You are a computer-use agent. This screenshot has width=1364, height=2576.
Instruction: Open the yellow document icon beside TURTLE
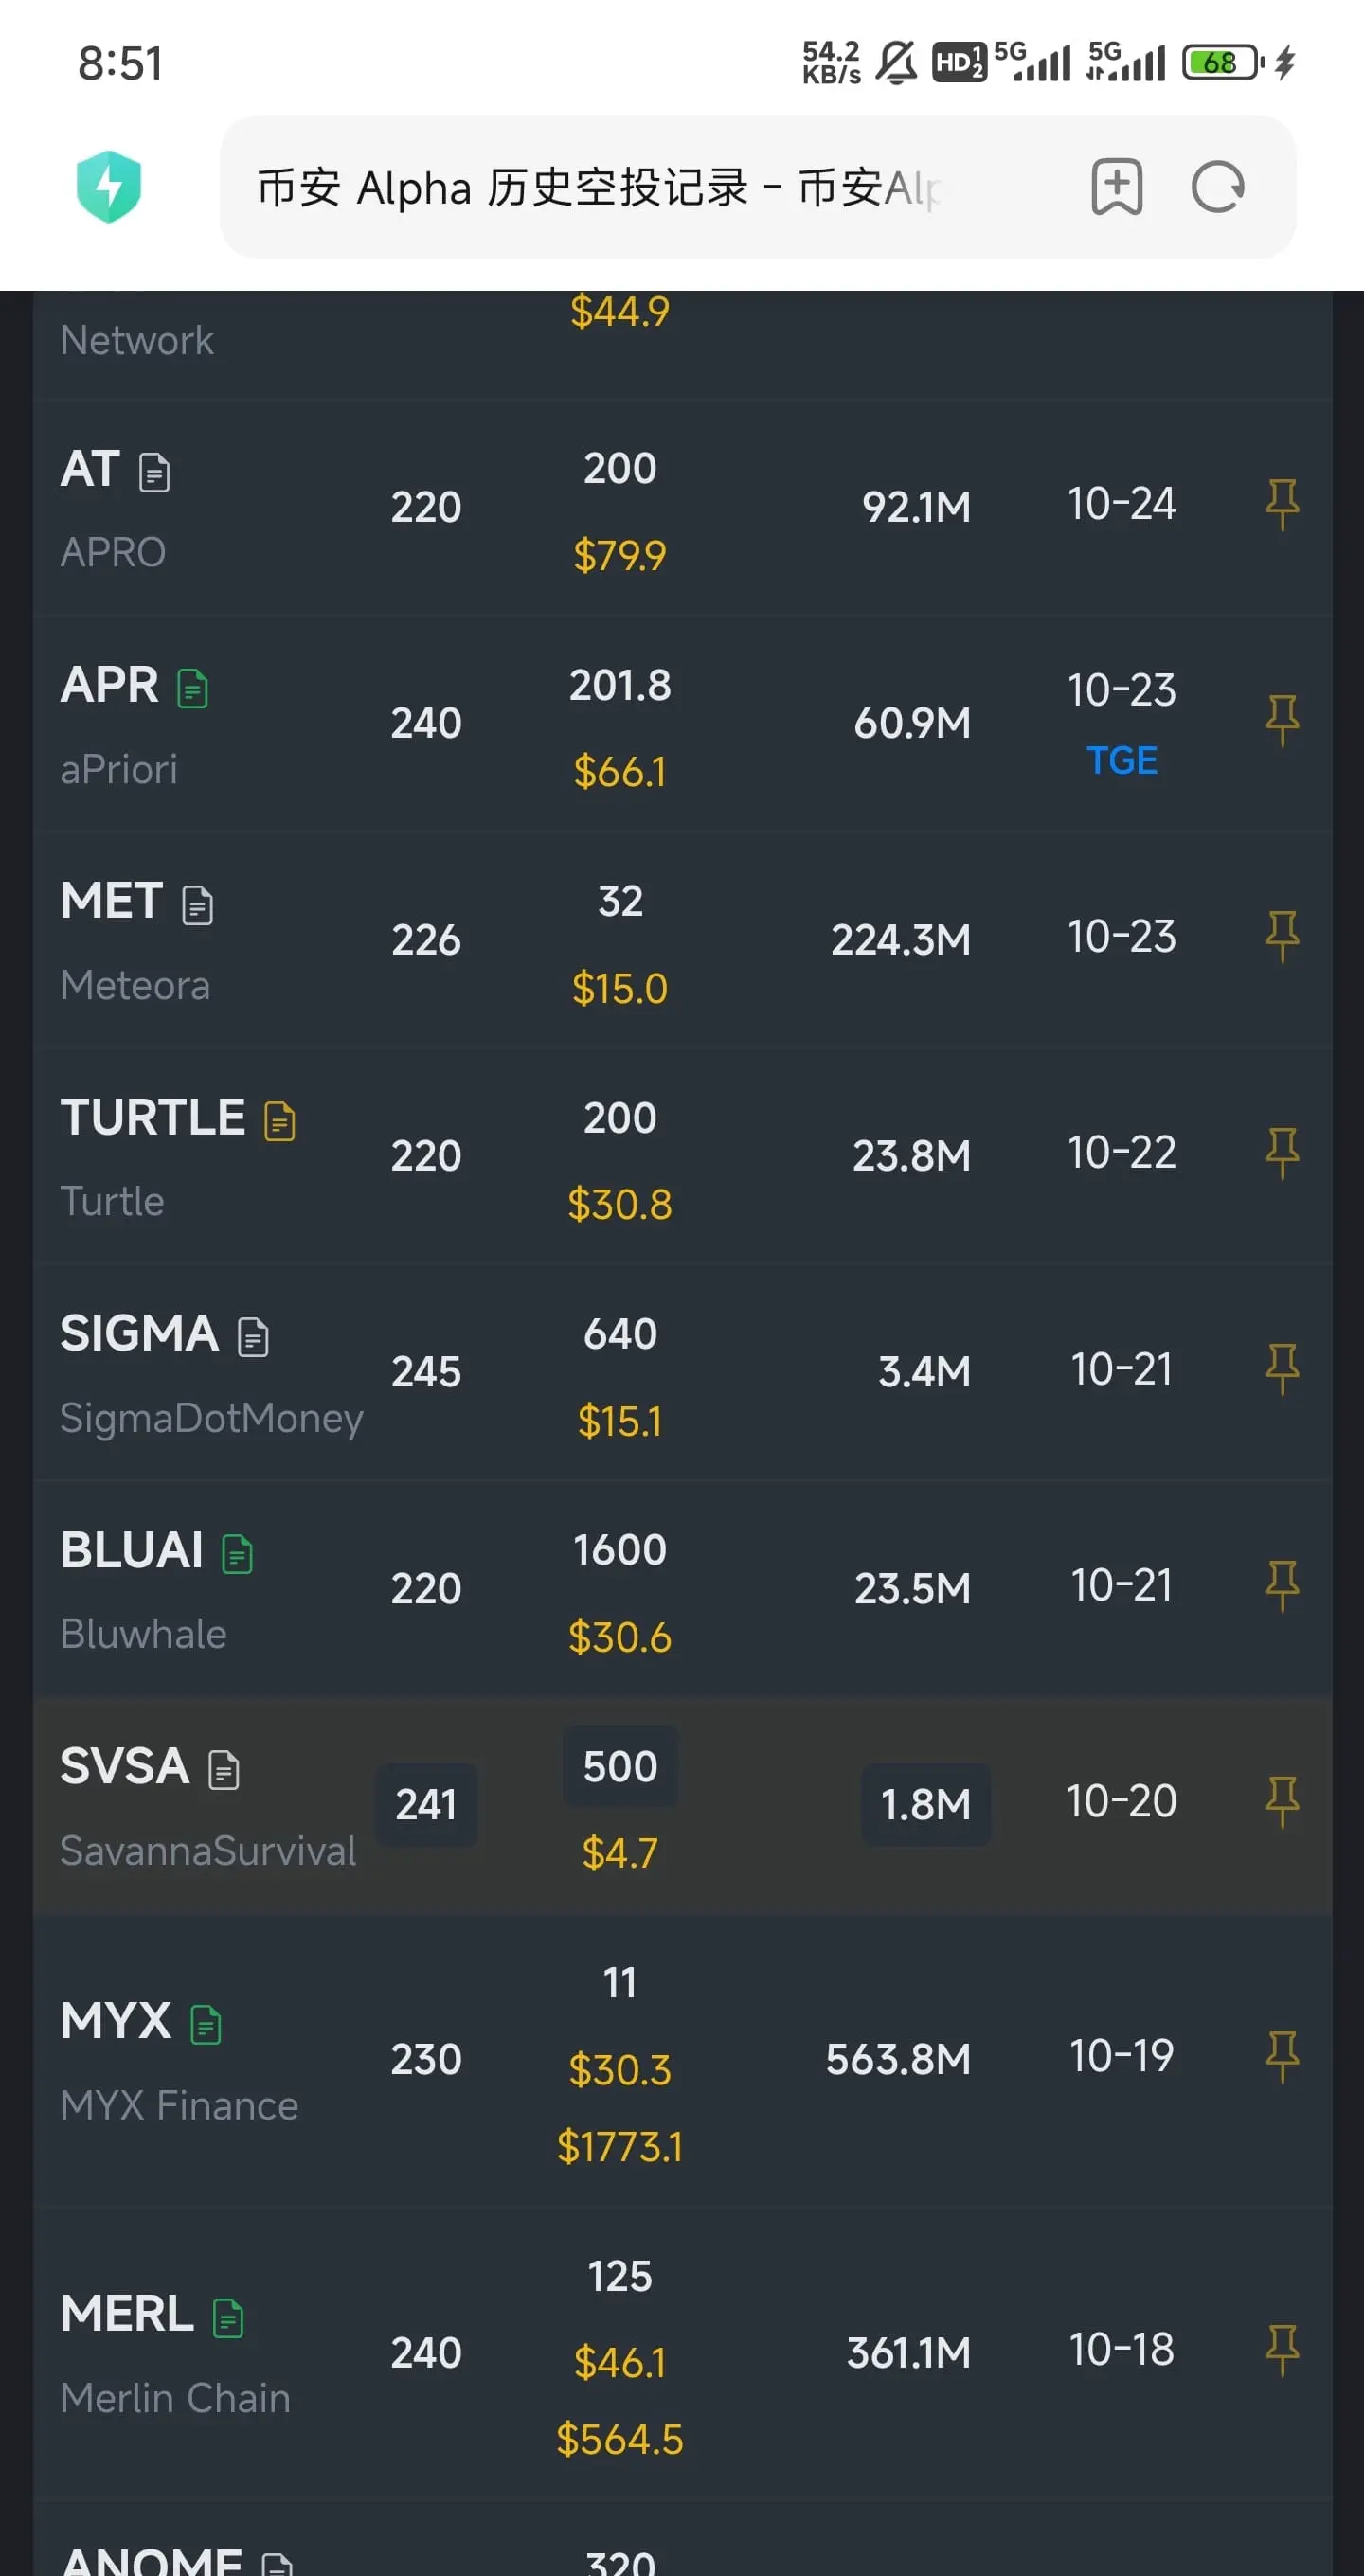pos(280,1121)
